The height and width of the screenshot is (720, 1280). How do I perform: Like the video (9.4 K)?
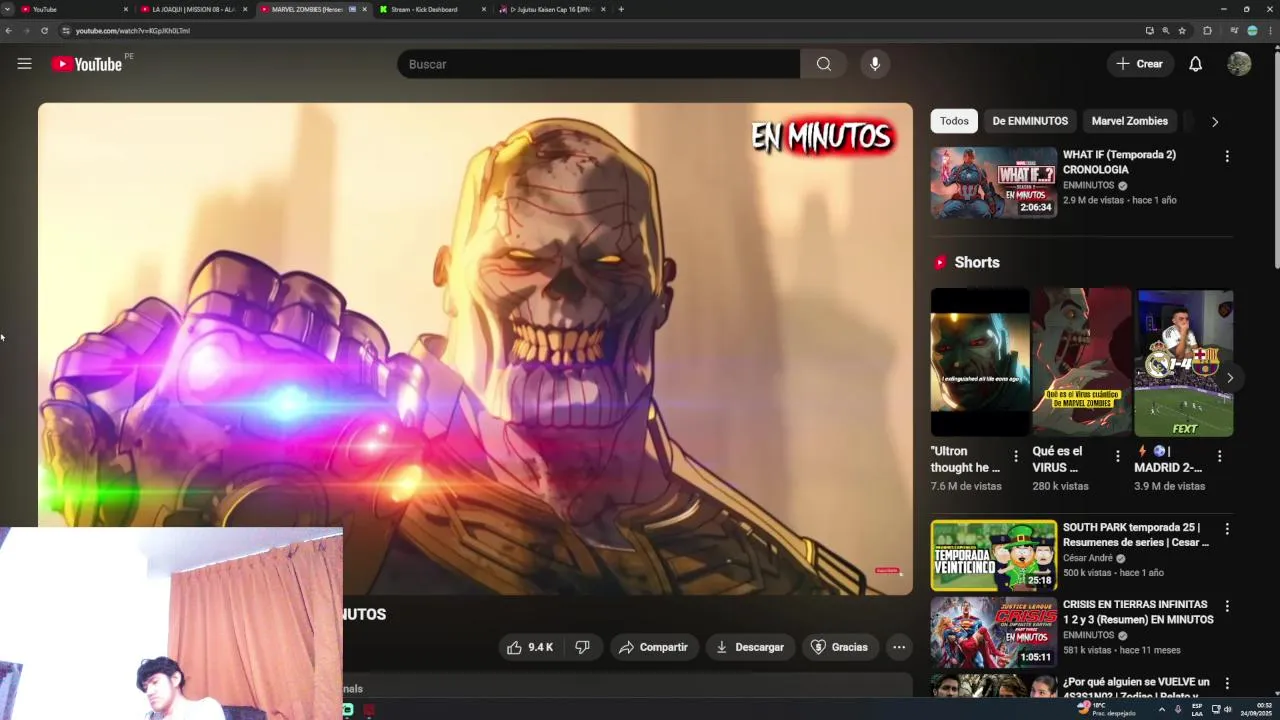coord(530,647)
